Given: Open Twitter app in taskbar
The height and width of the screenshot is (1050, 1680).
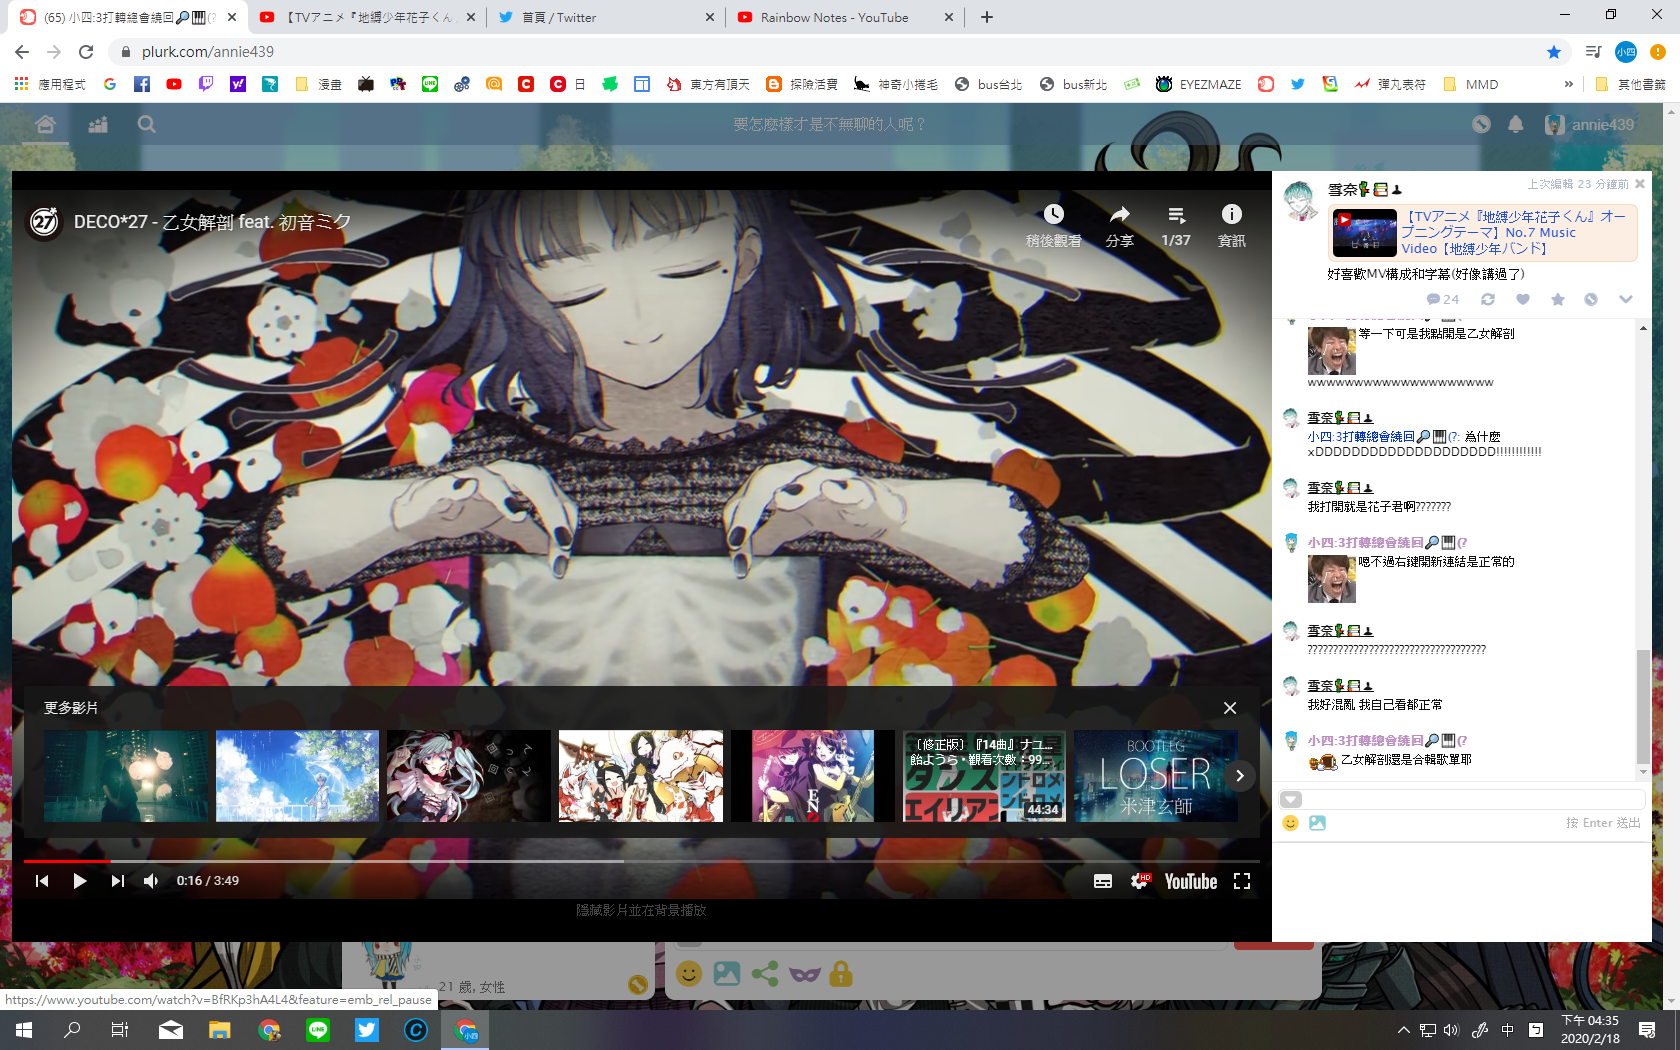Looking at the screenshot, I should [367, 1030].
